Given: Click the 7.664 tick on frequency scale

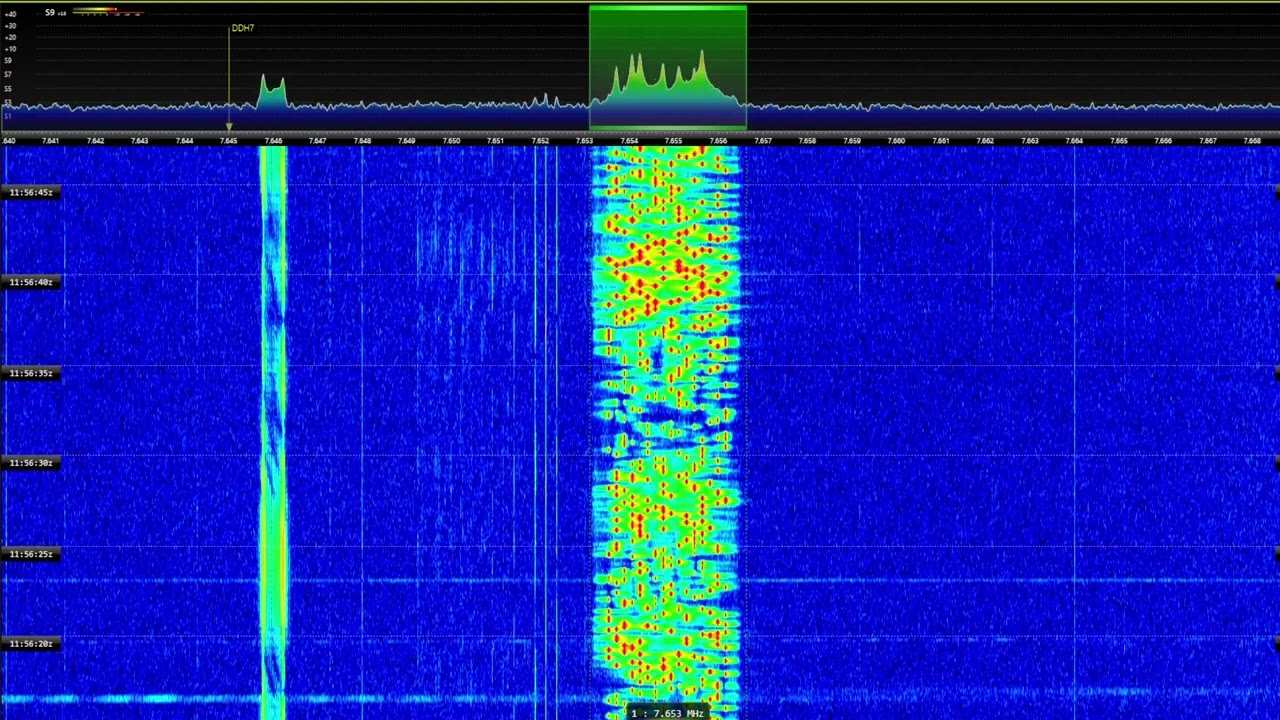Looking at the screenshot, I should [x=1074, y=141].
